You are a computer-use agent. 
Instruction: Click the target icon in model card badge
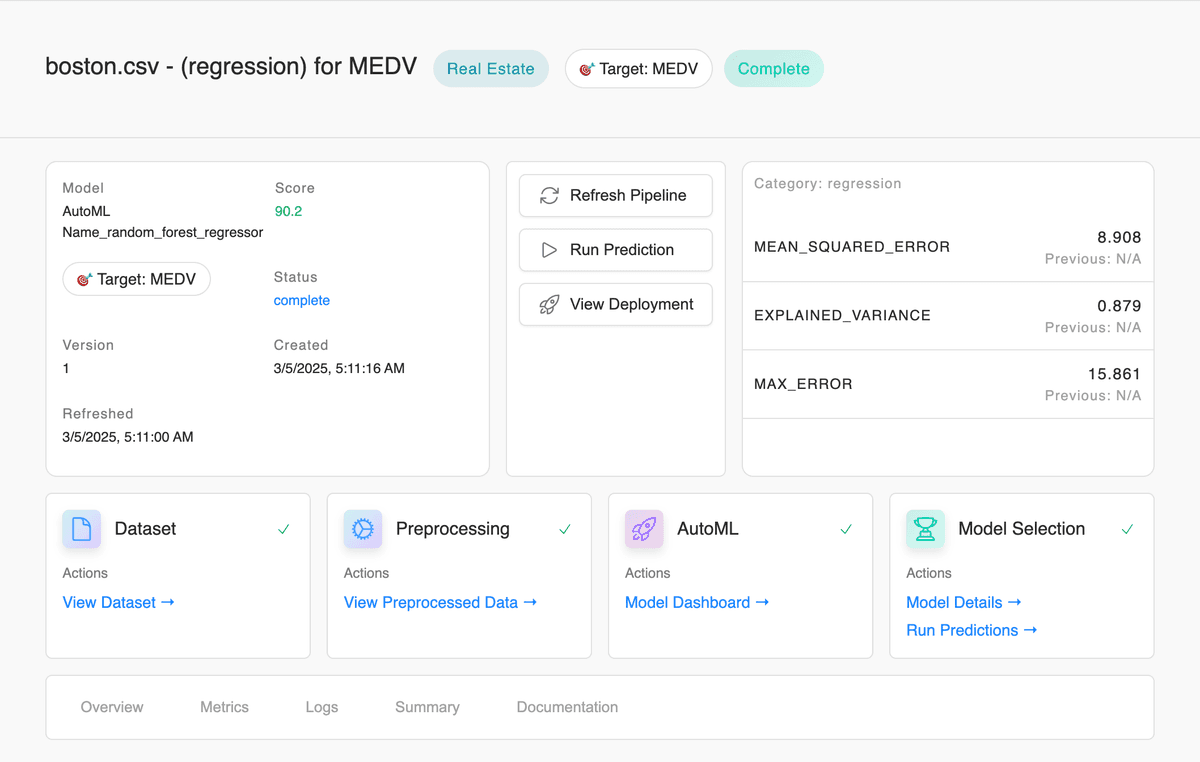tap(84, 280)
